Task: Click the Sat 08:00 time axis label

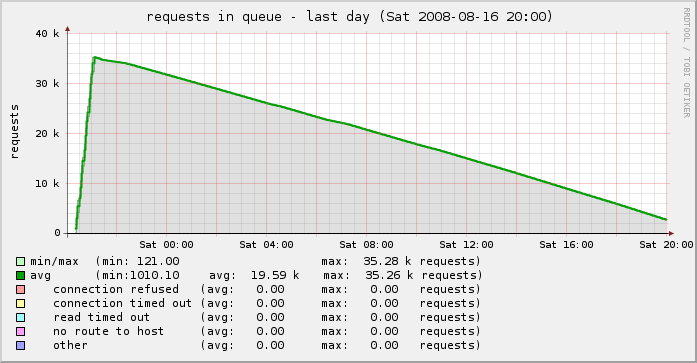Action: pos(366,245)
